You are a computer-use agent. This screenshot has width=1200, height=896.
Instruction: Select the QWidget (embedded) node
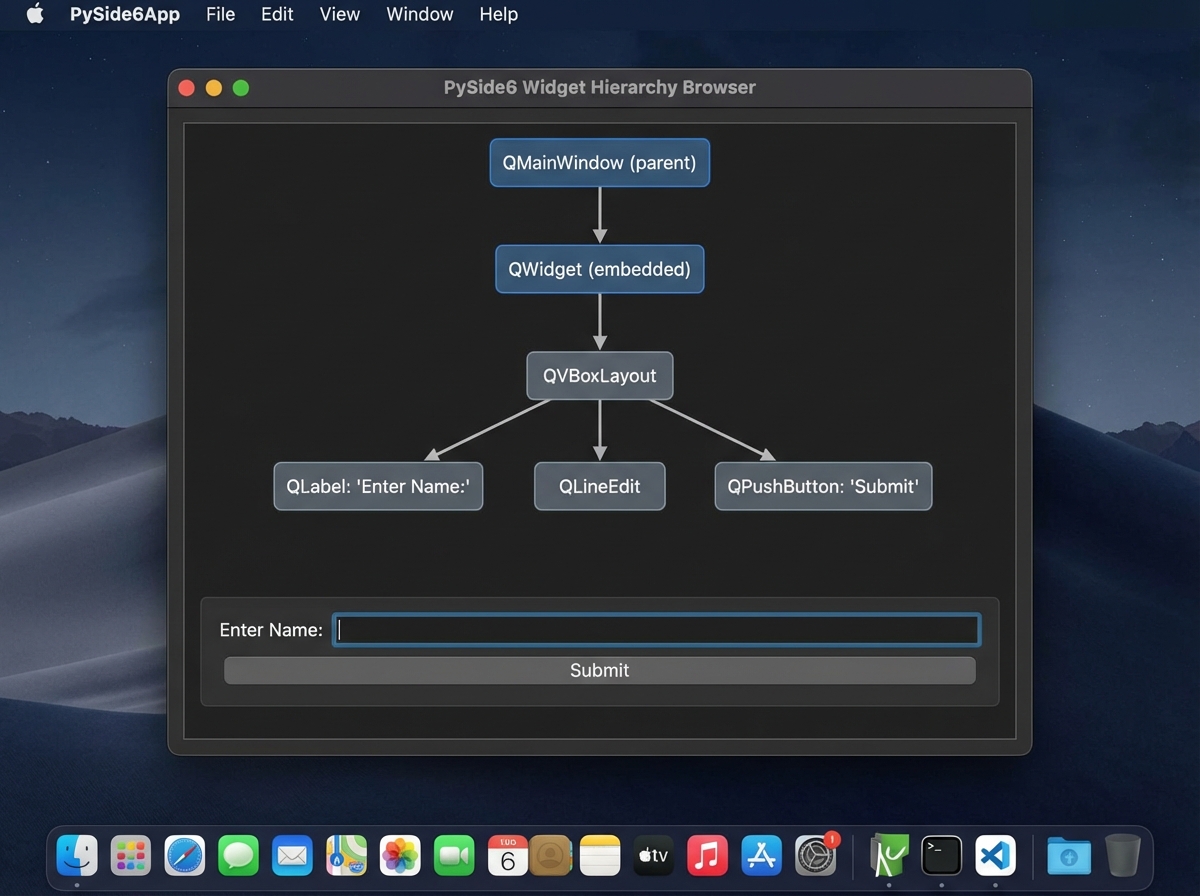[599, 269]
